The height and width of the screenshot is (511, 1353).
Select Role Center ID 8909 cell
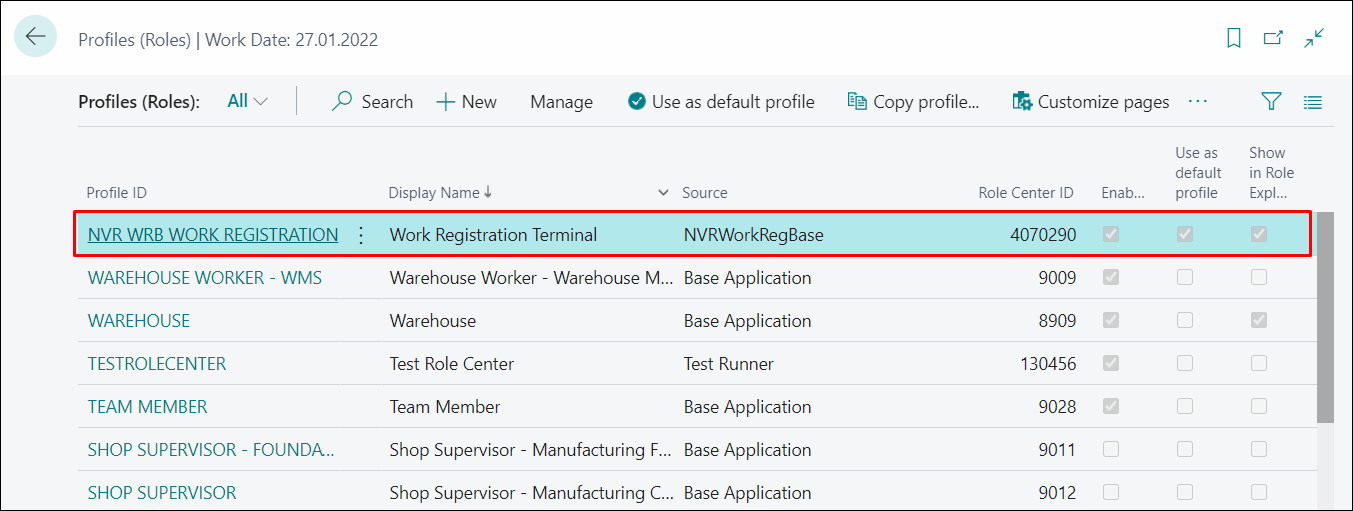click(1057, 321)
